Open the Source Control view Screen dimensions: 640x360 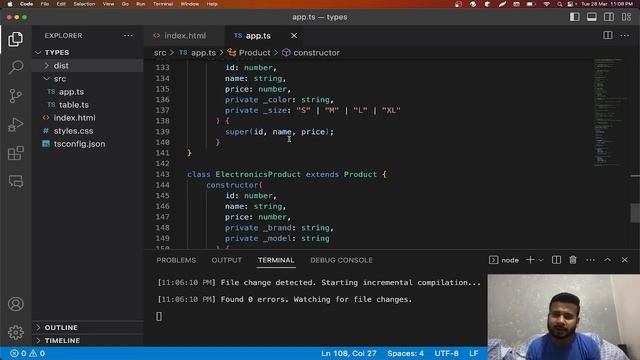[16, 96]
